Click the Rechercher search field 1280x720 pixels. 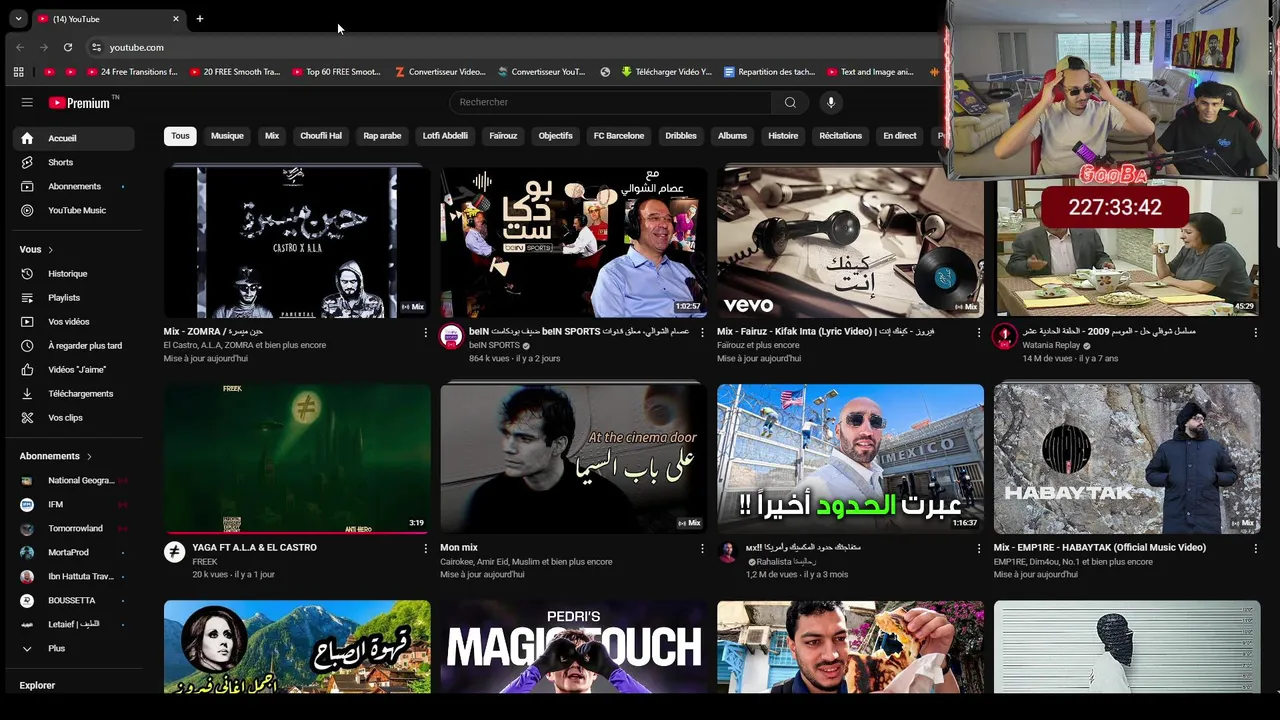pos(610,102)
